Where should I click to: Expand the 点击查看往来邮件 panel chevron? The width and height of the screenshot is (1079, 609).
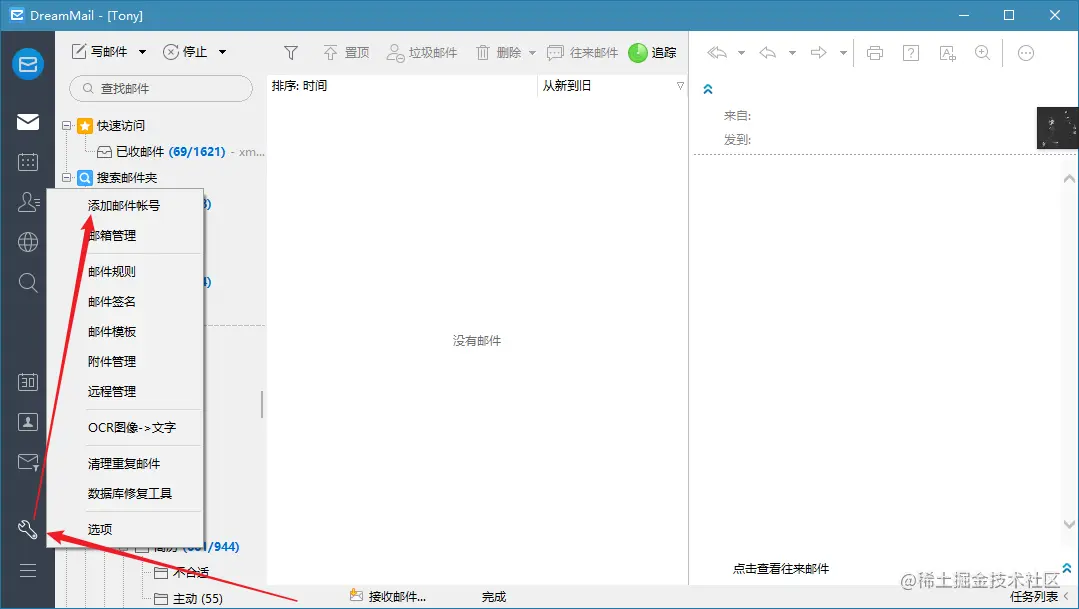[x=1067, y=568]
